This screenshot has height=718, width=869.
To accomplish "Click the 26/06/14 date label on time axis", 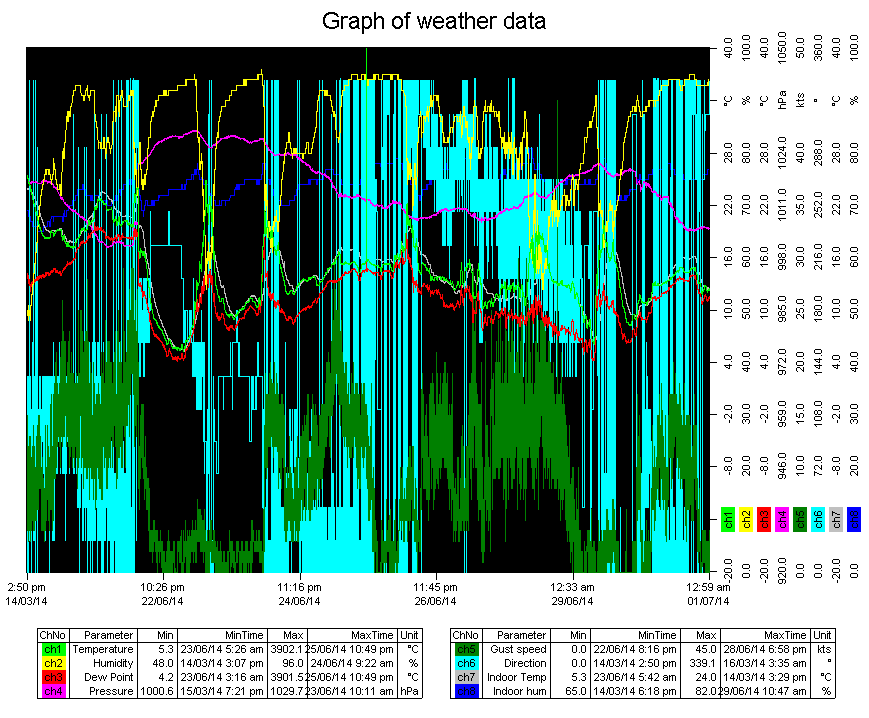I will (435, 601).
